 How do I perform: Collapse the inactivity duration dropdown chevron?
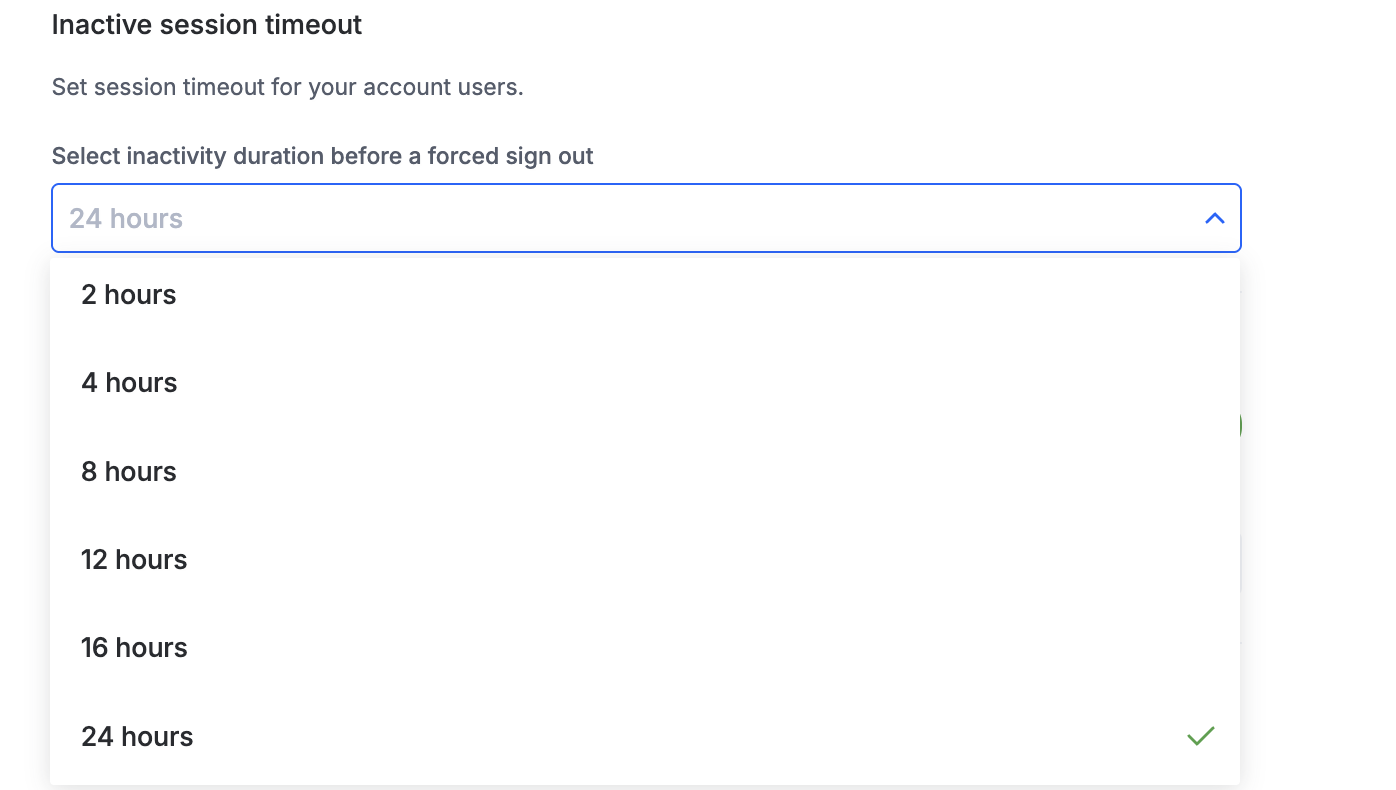1214,218
